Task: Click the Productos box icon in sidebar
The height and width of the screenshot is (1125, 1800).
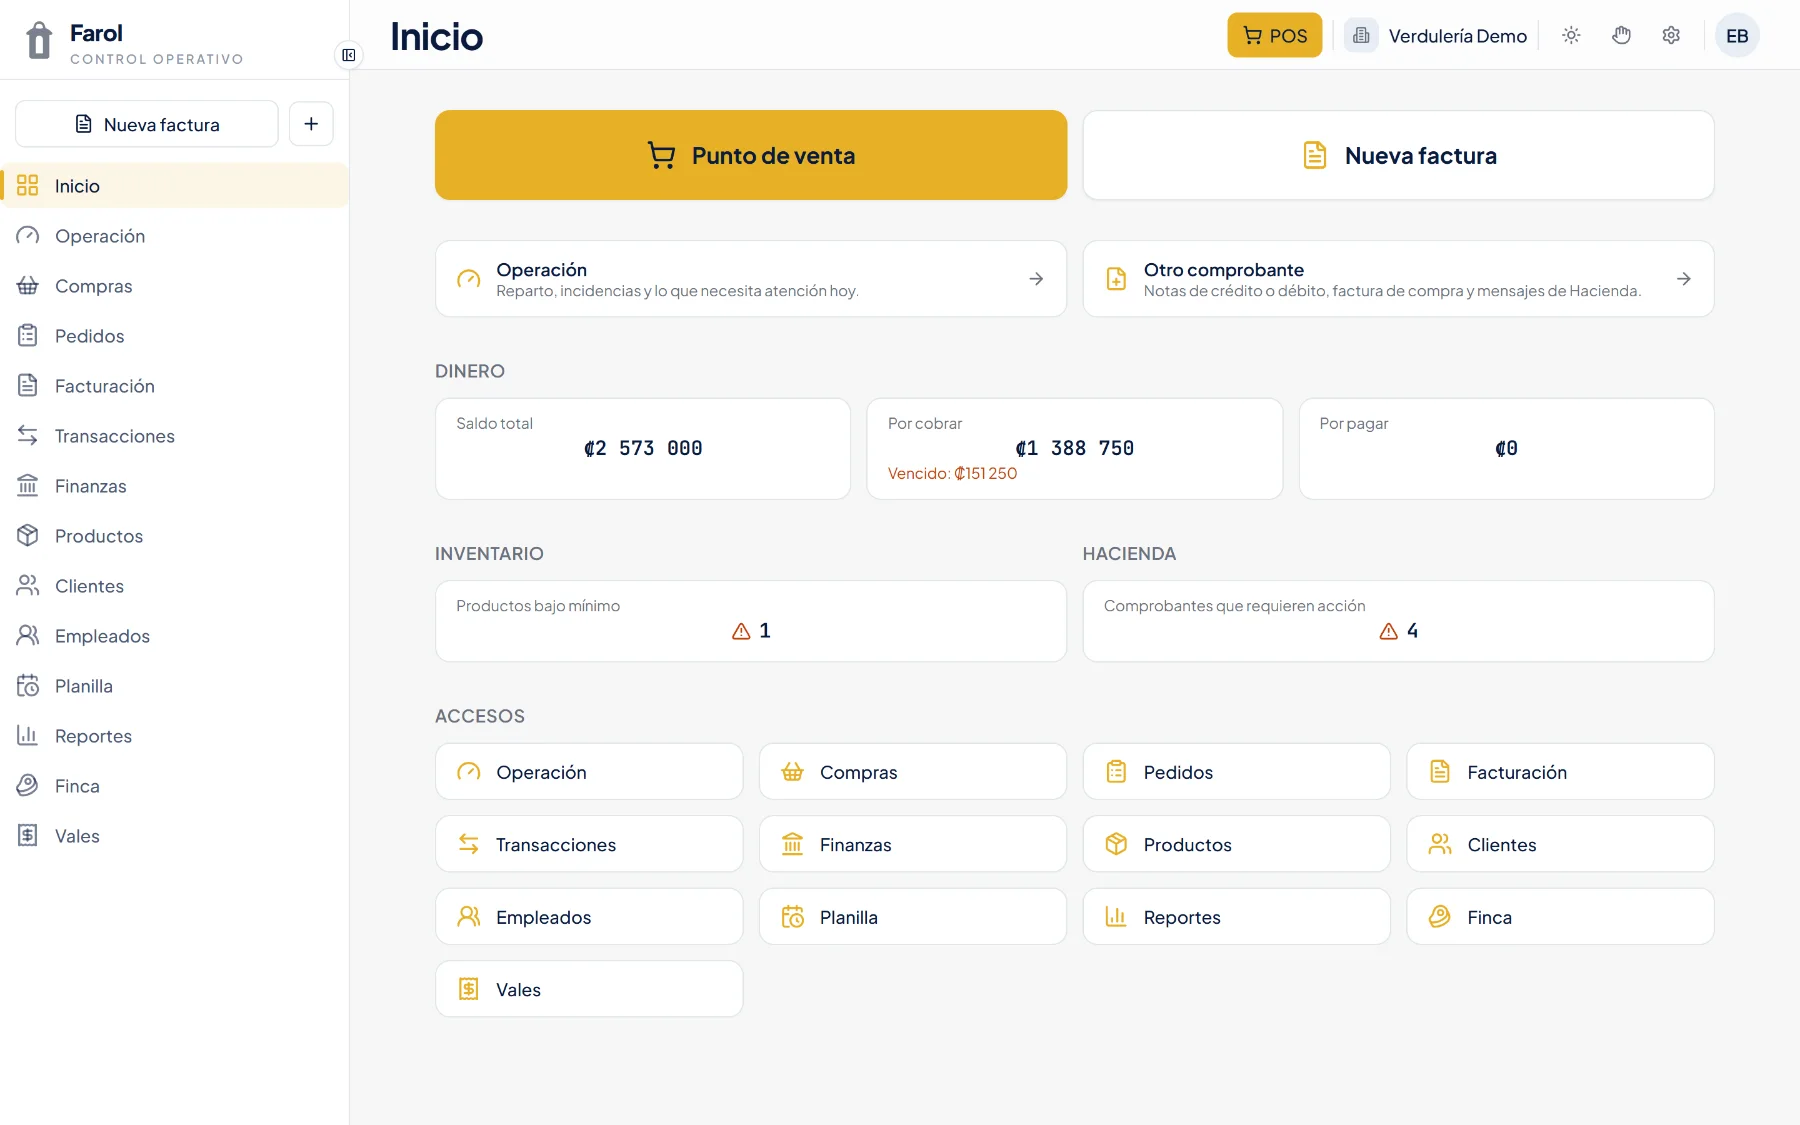Action: point(28,536)
